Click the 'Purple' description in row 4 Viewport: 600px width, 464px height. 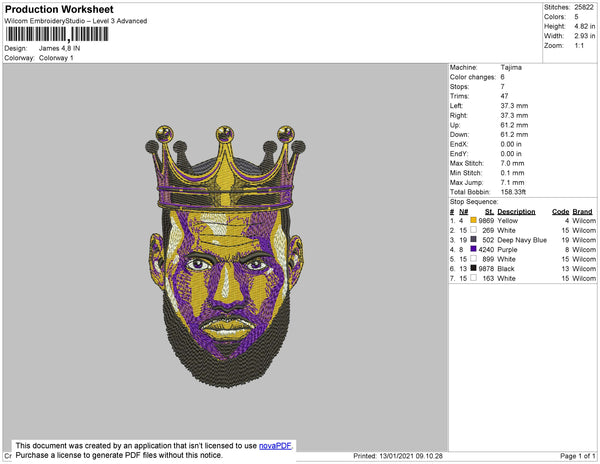pyautogui.click(x=507, y=249)
